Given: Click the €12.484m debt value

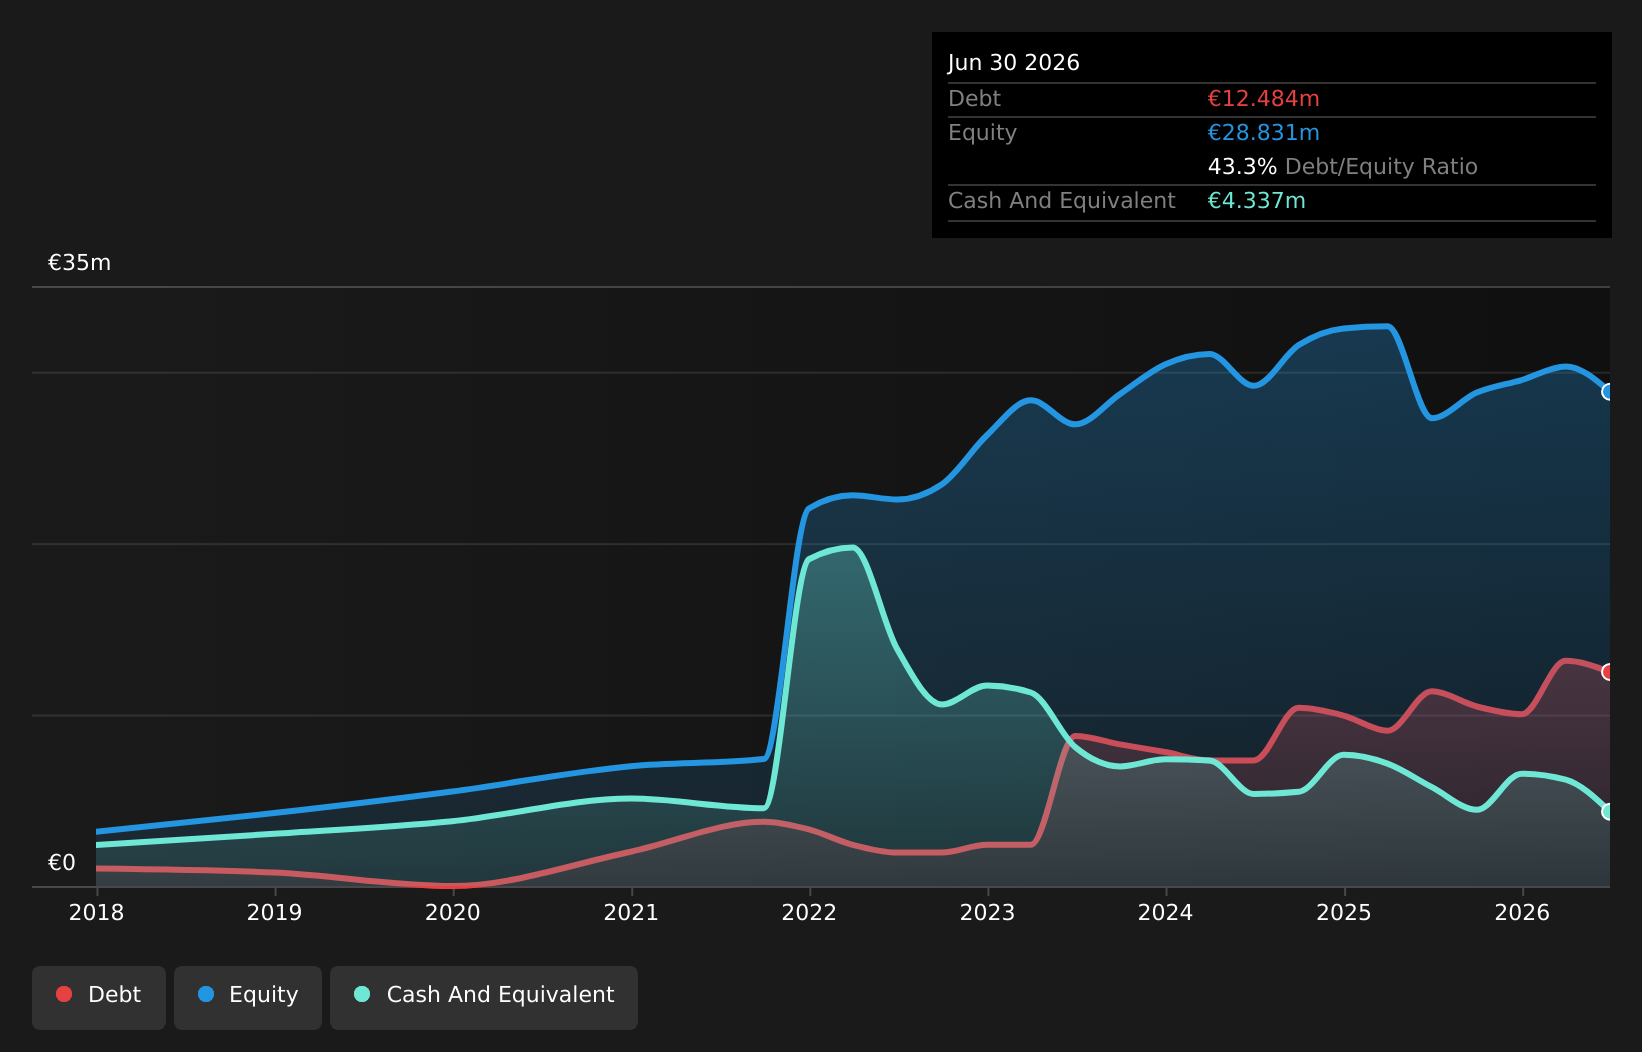Looking at the screenshot, I should pyautogui.click(x=1263, y=99).
